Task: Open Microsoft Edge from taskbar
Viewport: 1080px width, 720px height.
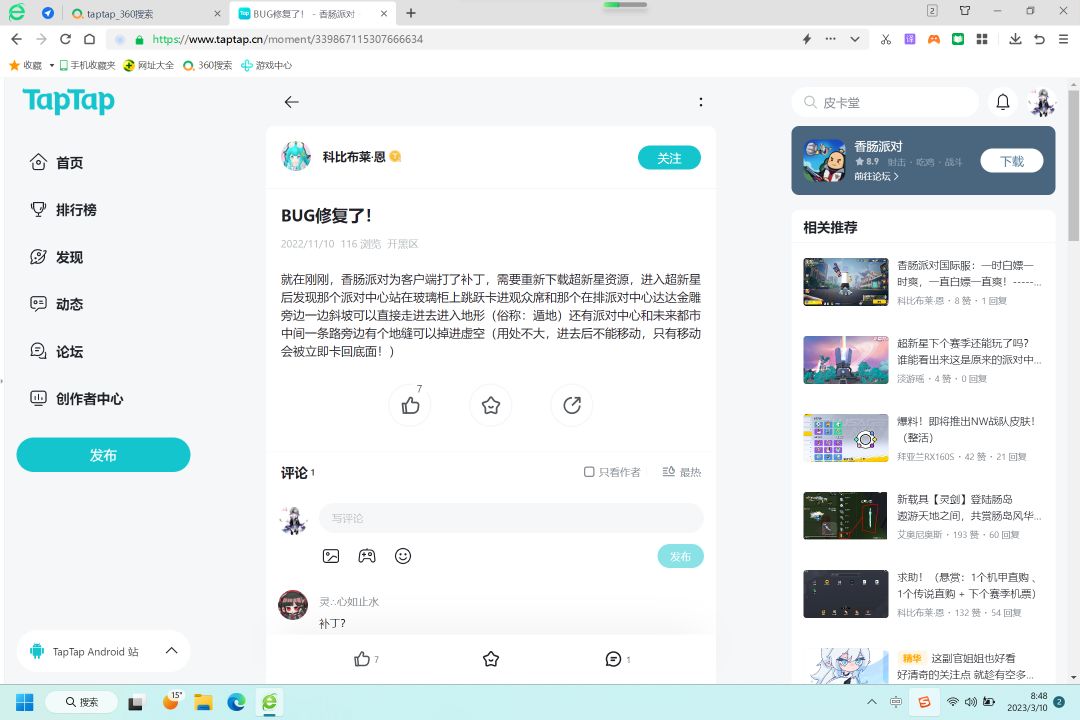Action: click(236, 702)
